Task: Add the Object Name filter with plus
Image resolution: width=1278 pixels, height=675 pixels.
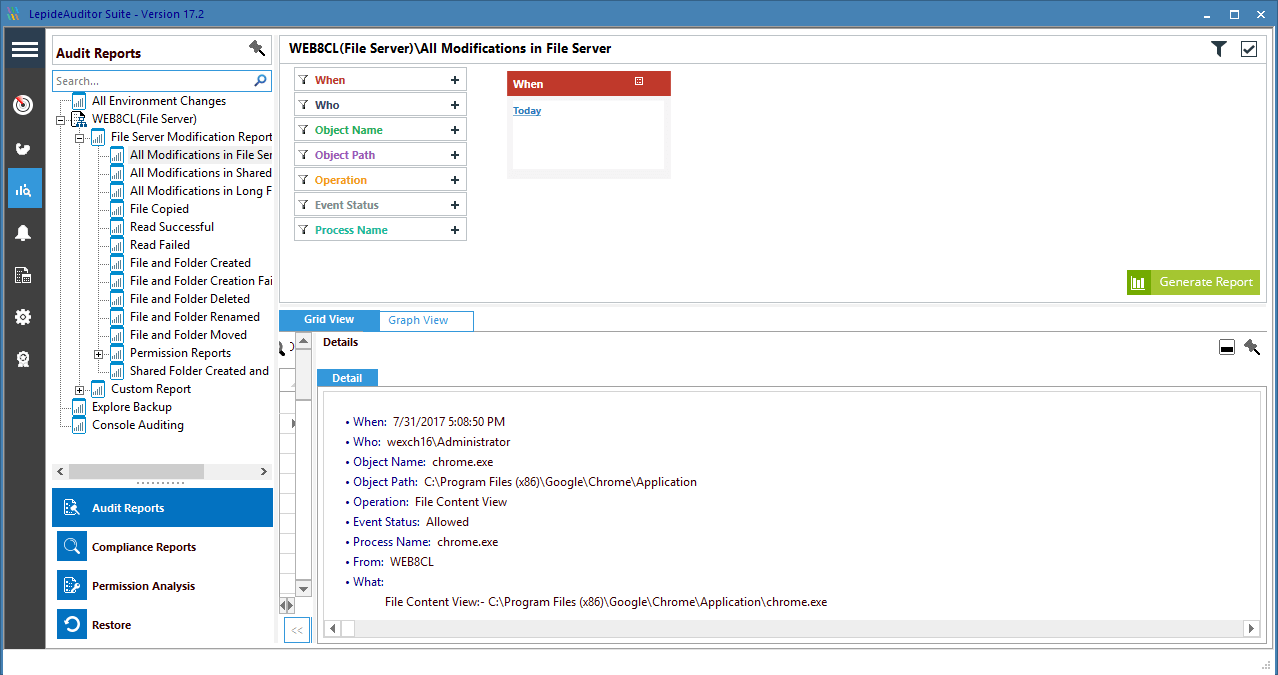Action: tap(454, 130)
